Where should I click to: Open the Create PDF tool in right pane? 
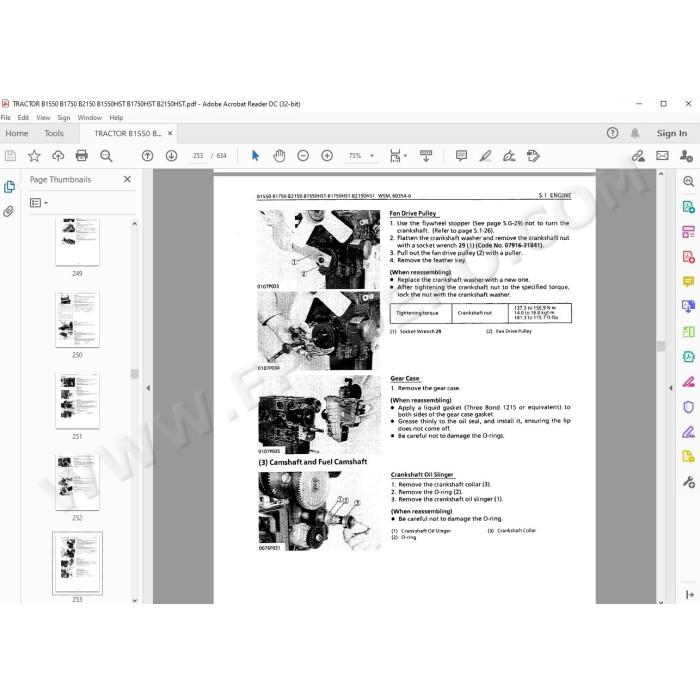688,257
